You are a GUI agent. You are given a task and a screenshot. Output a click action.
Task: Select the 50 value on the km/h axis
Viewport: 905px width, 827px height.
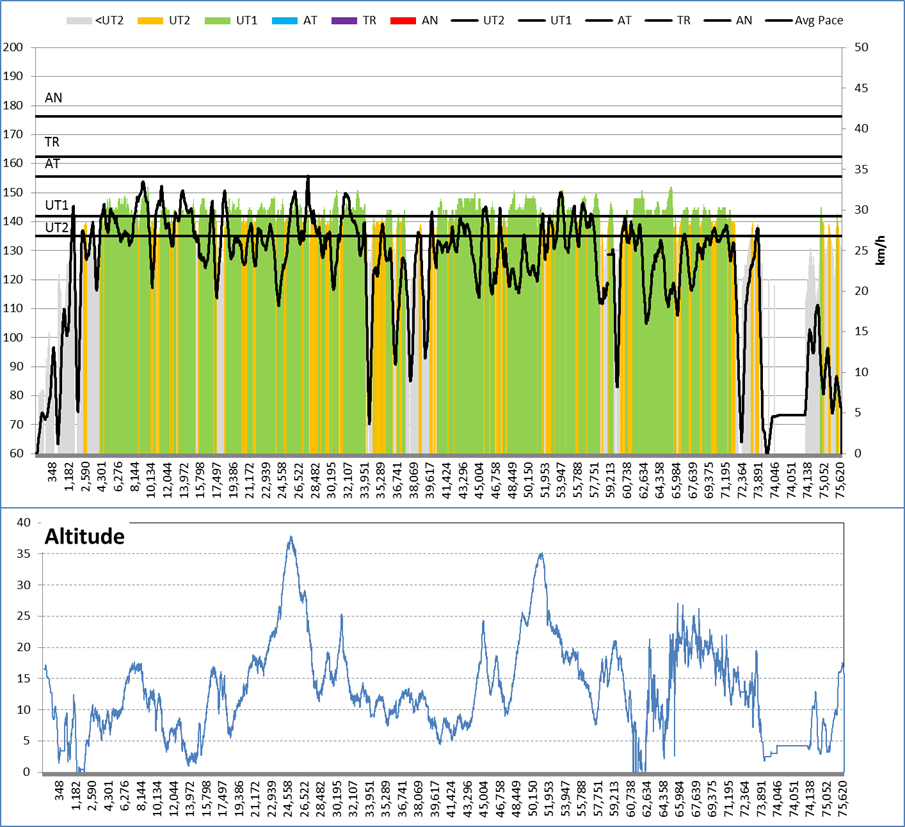coord(858,48)
